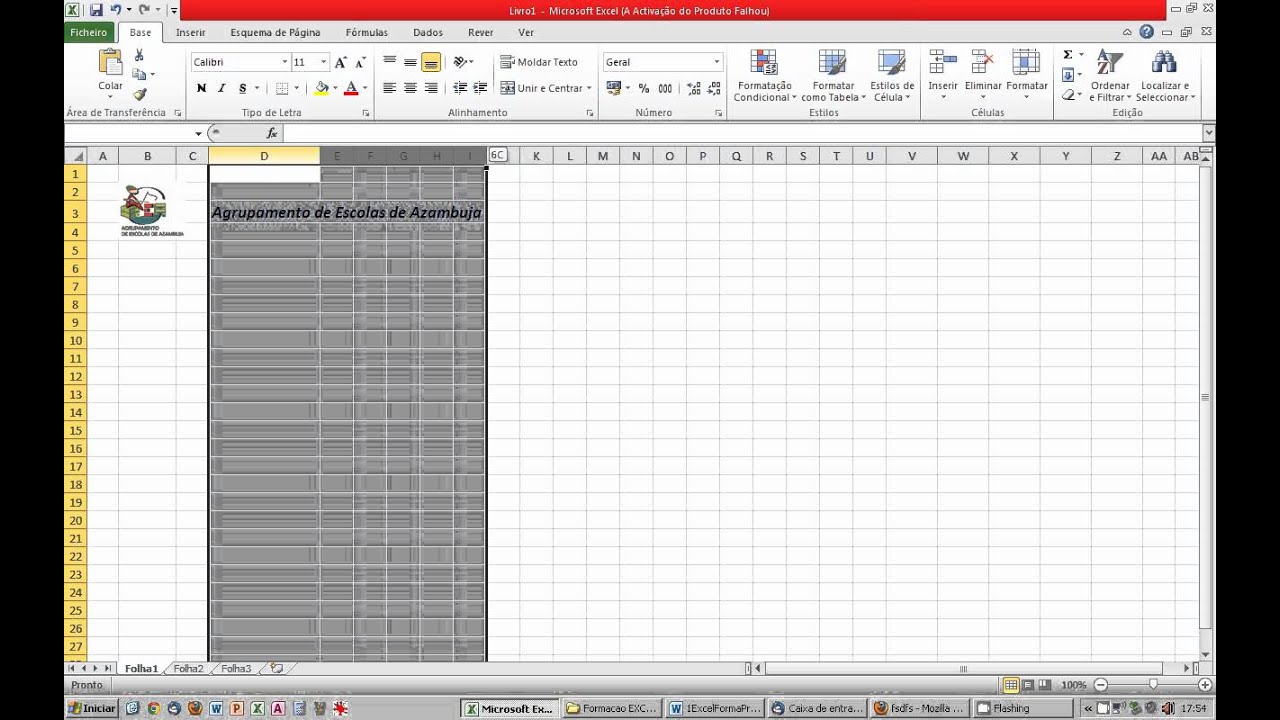Image resolution: width=1280 pixels, height=720 pixels.
Task: Click the Eliminar cells button
Action: [x=983, y=76]
